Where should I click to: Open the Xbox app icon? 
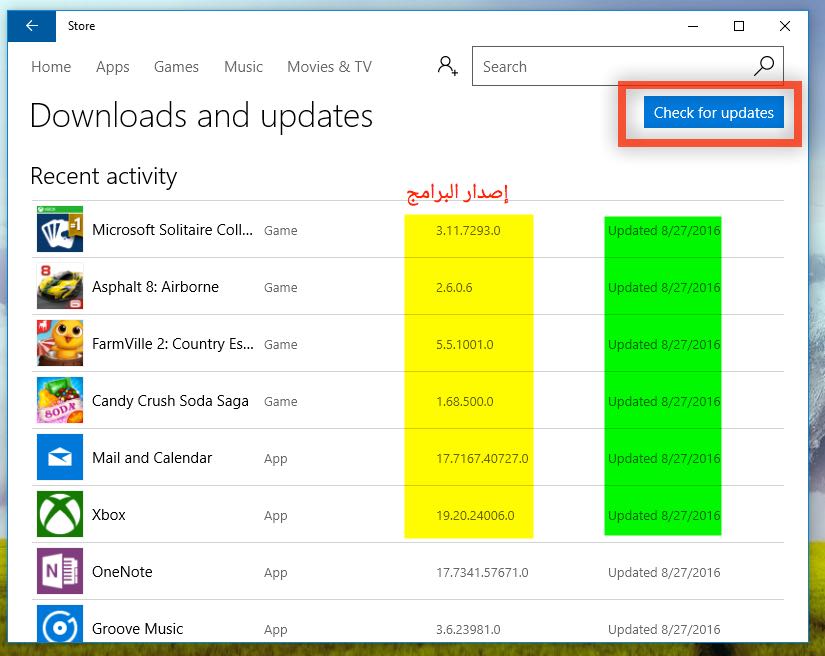click(60, 515)
